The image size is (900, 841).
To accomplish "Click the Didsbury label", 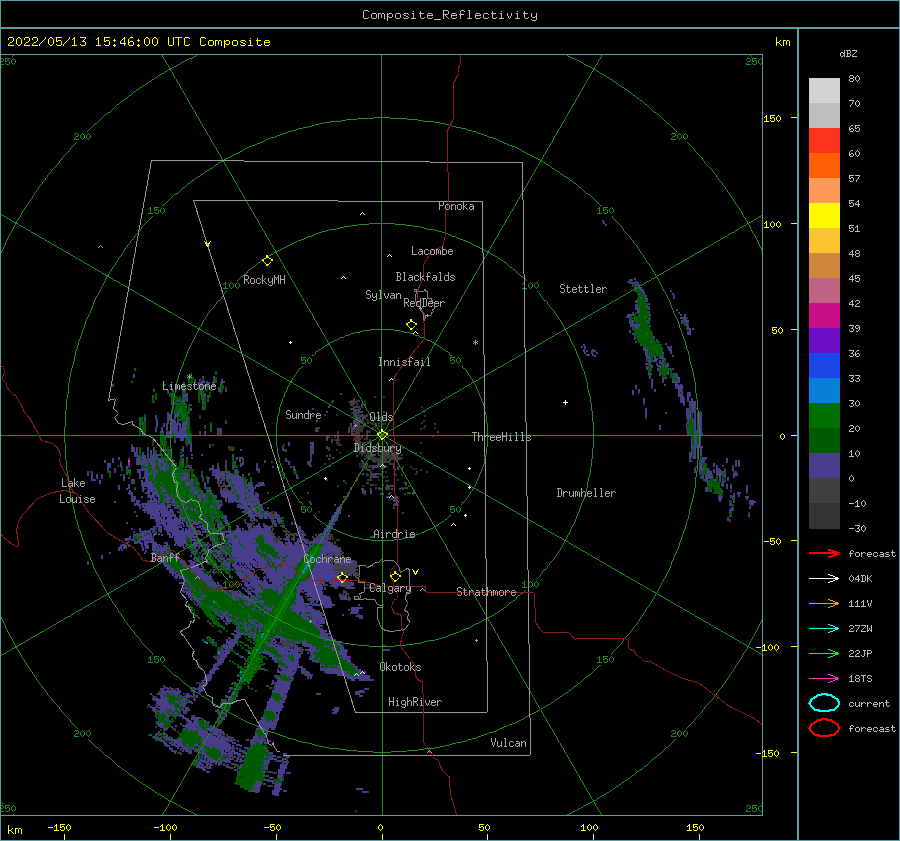I will tap(378, 448).
